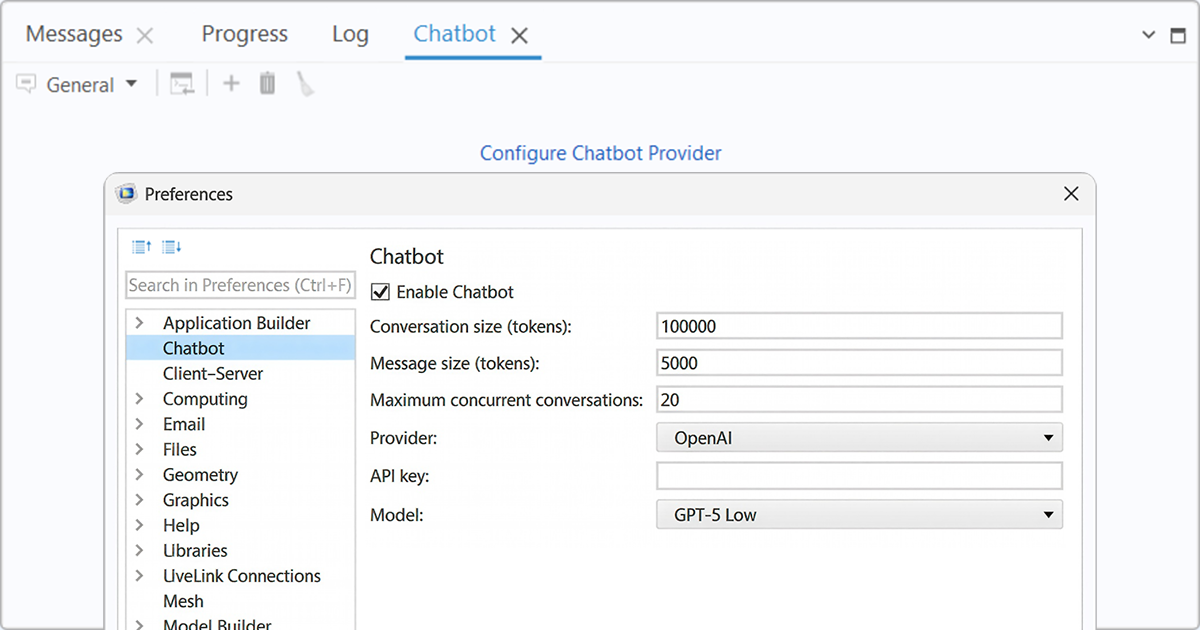Expand the Email tree node
The height and width of the screenshot is (630, 1200).
140,424
